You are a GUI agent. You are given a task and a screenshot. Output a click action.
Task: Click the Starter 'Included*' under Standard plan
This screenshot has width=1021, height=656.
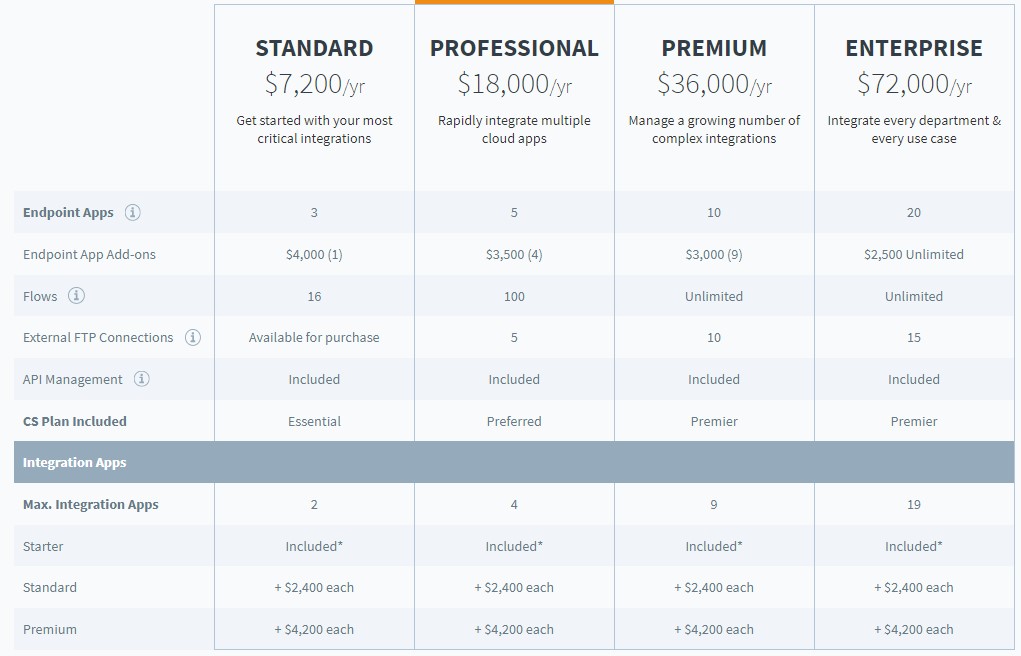click(x=314, y=547)
